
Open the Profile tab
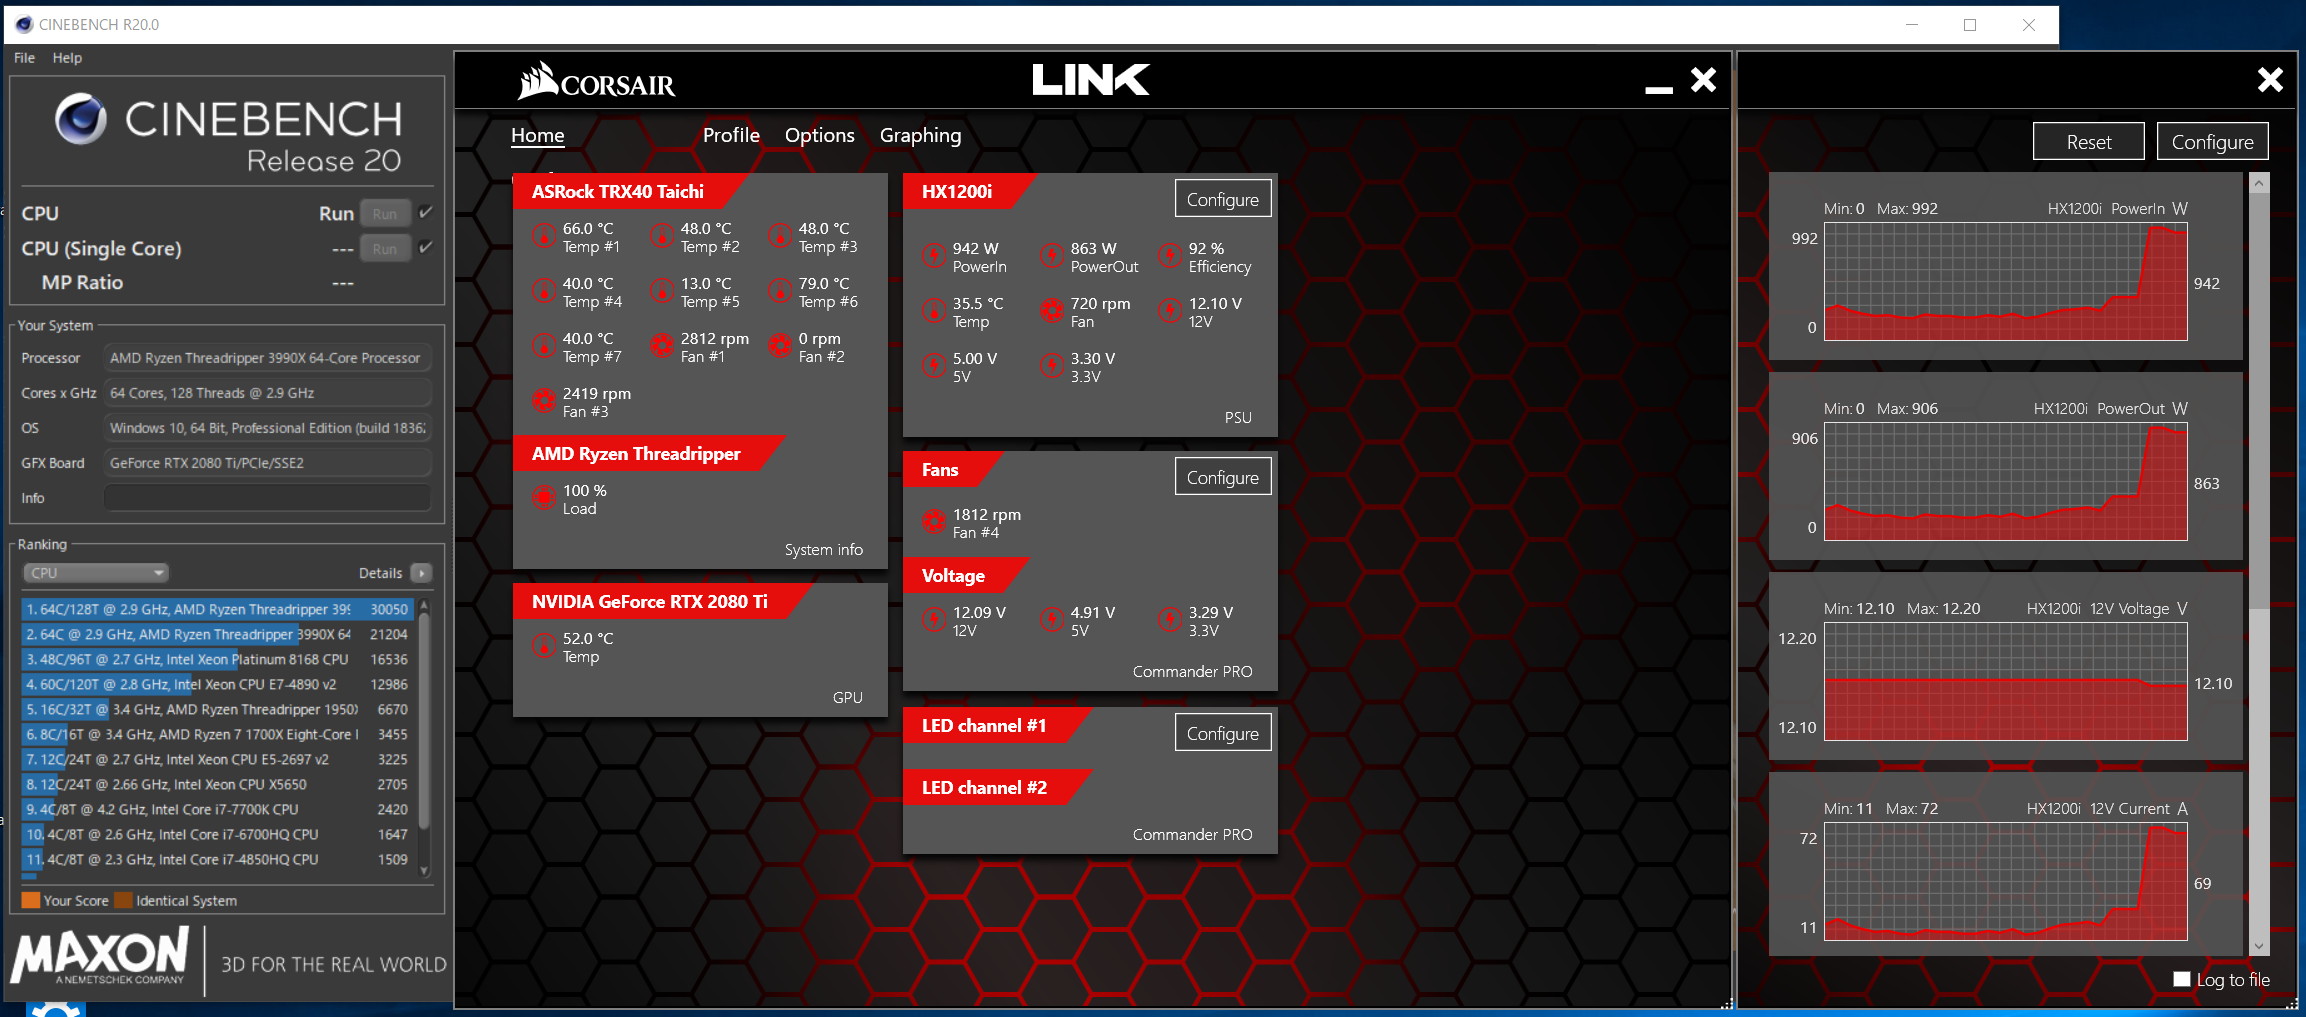(731, 135)
